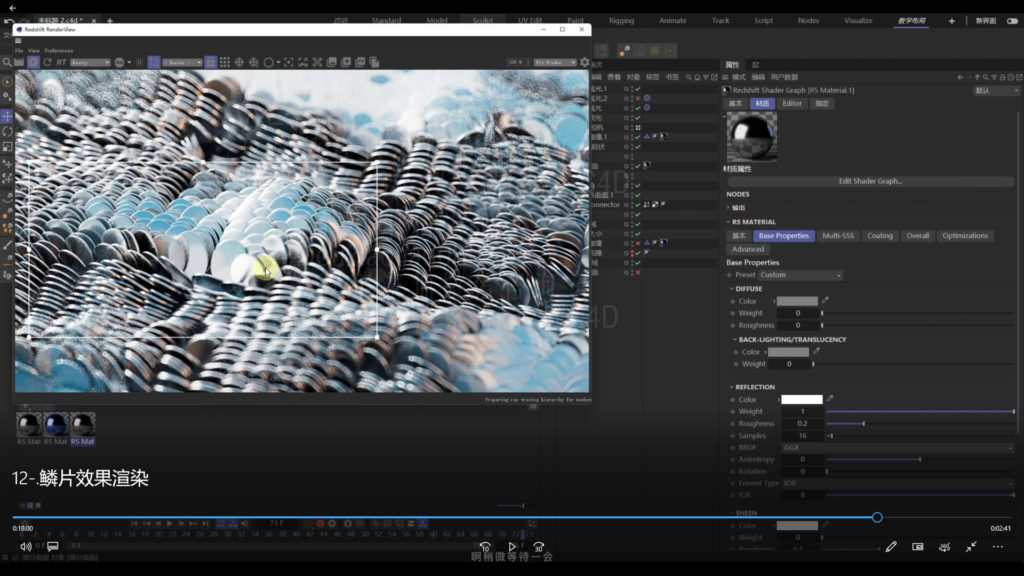Collapse the RS MATERIAL section
1024x576 pixels.
coord(729,222)
